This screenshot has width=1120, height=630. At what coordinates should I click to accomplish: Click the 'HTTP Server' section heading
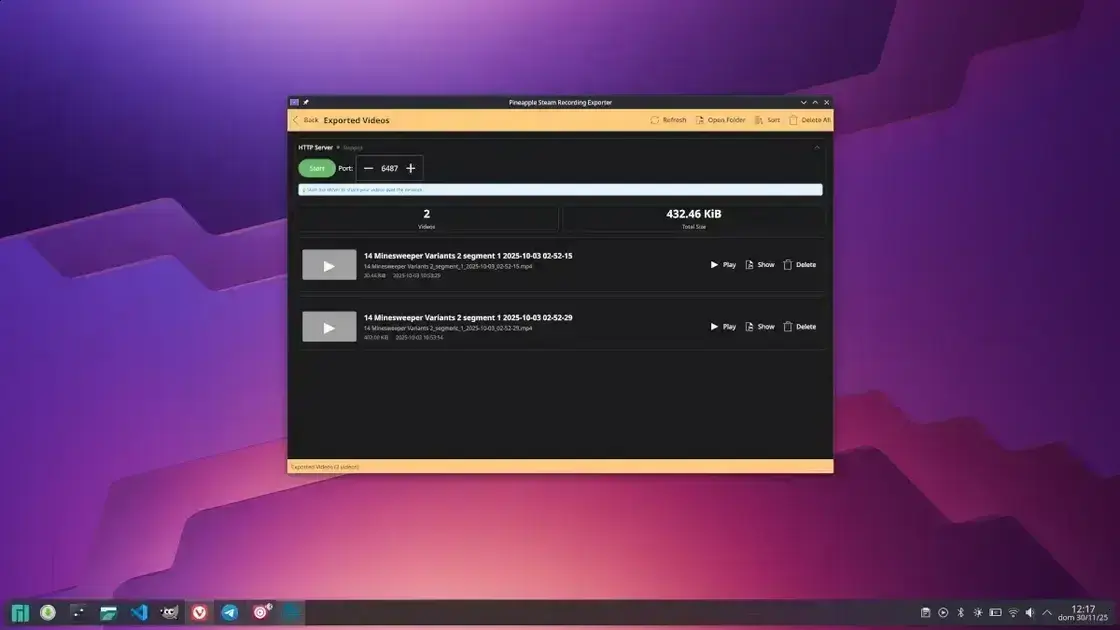click(315, 148)
